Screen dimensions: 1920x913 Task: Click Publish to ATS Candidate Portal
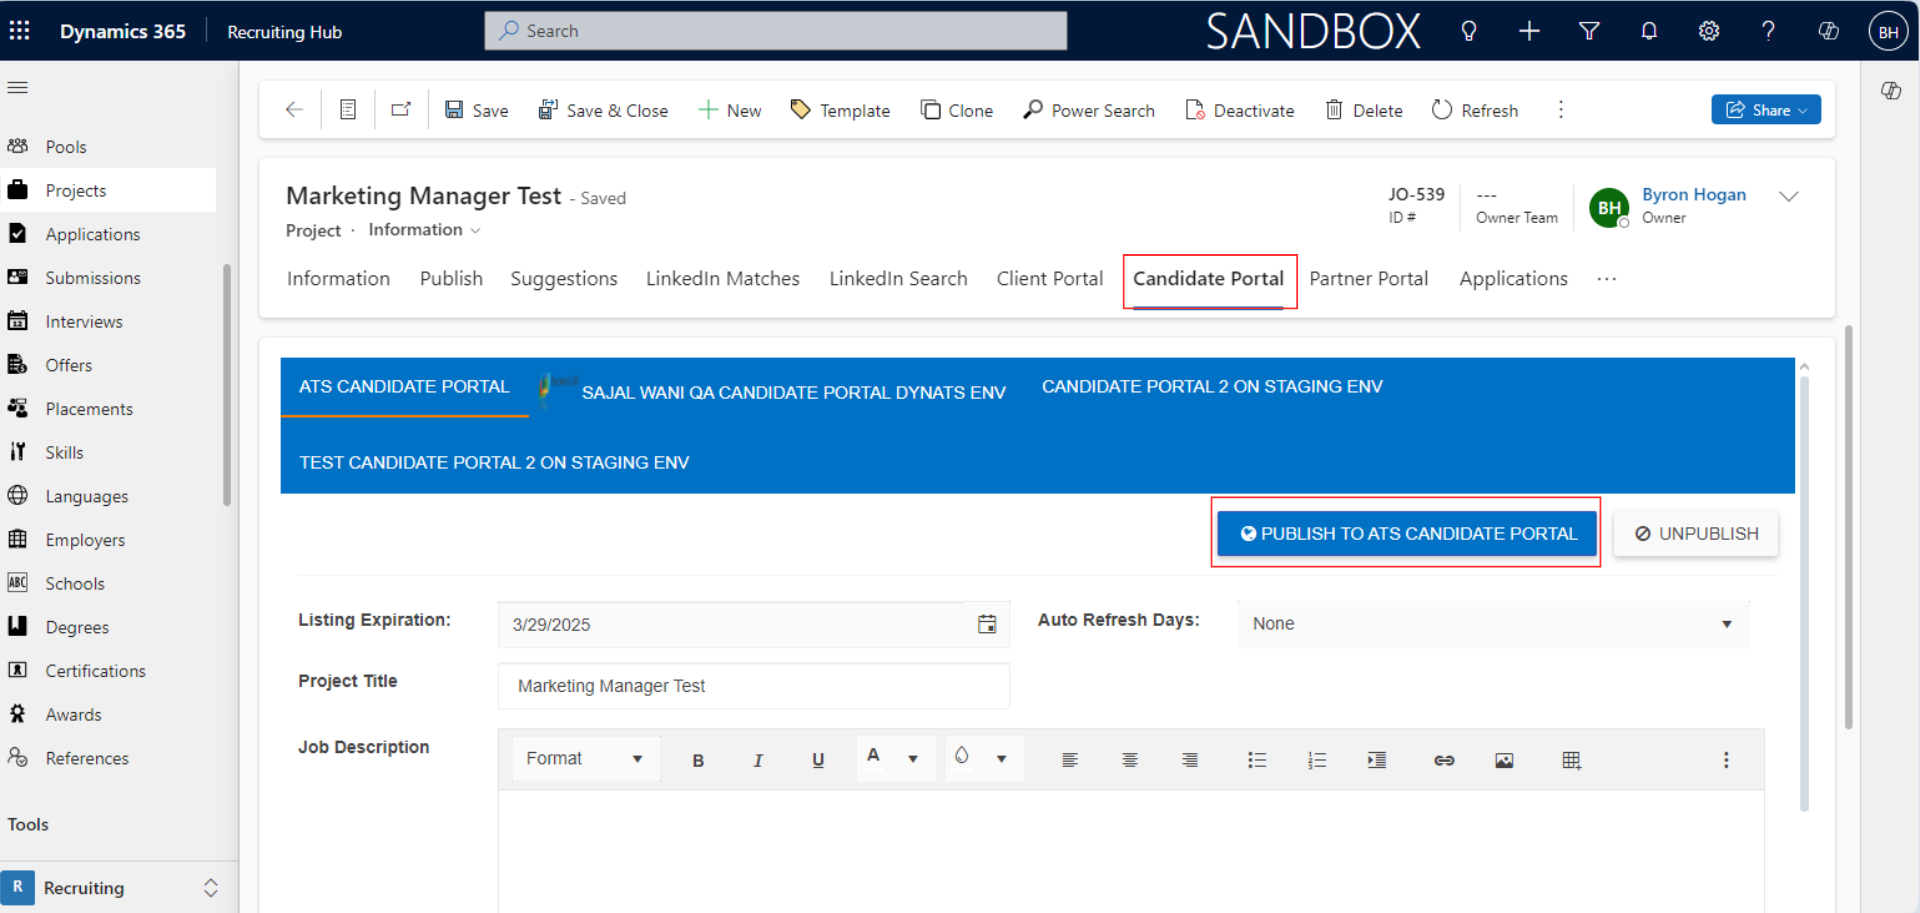(1407, 534)
